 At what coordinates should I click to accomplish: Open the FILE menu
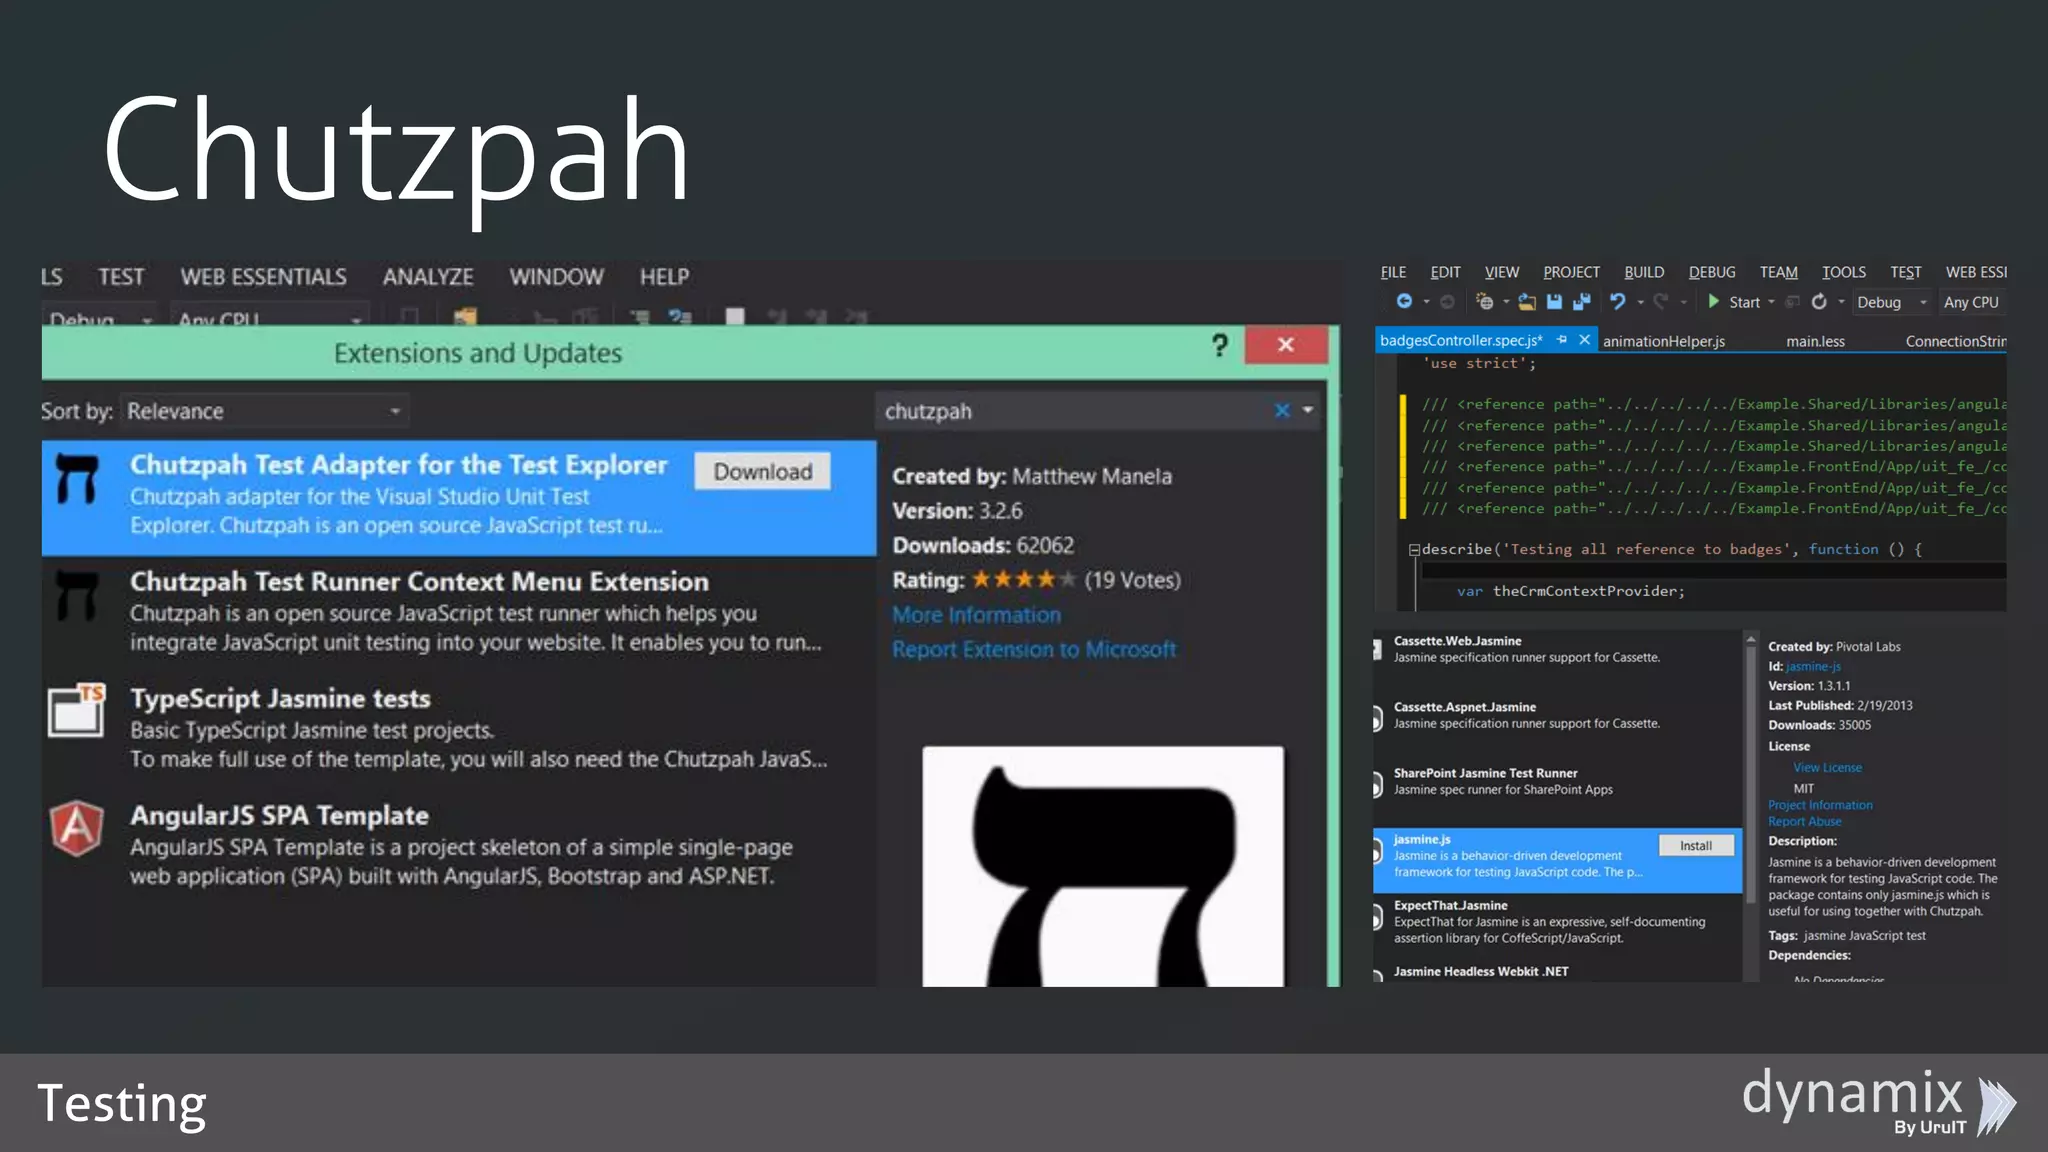point(1393,272)
